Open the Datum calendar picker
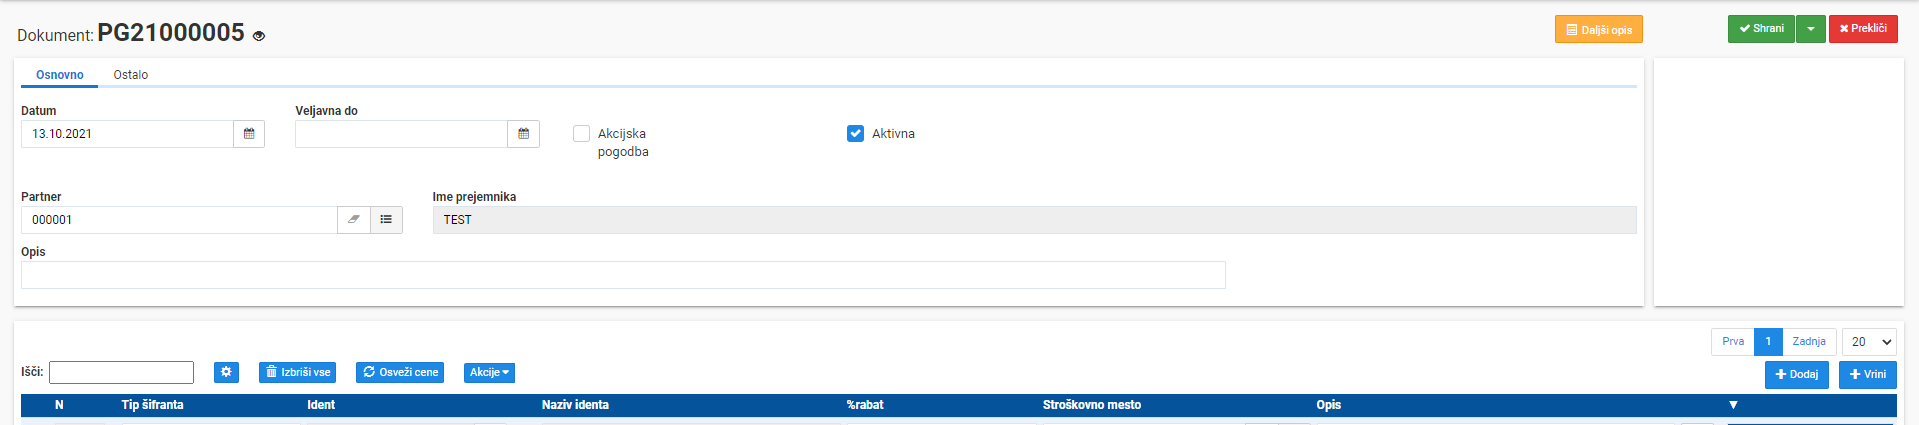Image resolution: width=1919 pixels, height=425 pixels. (249, 134)
